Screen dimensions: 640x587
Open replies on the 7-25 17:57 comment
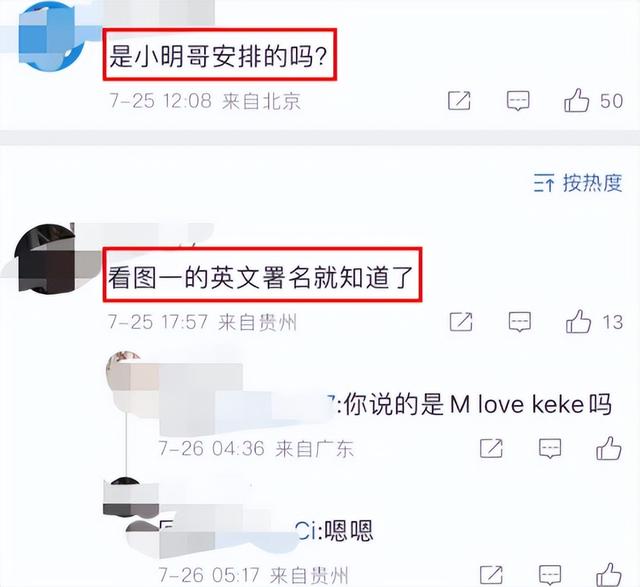point(520,322)
